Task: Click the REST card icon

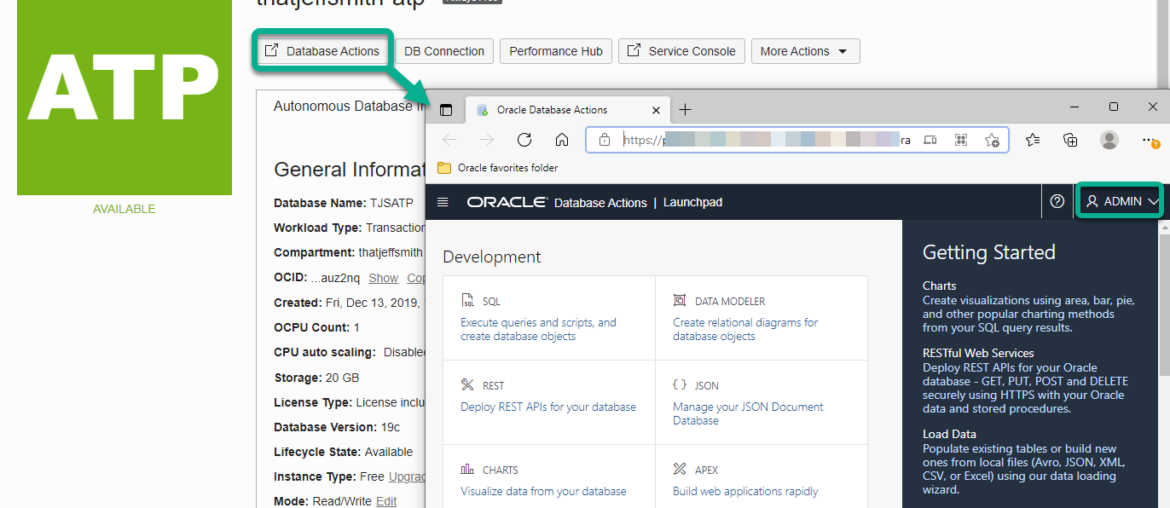Action: click(x=468, y=385)
